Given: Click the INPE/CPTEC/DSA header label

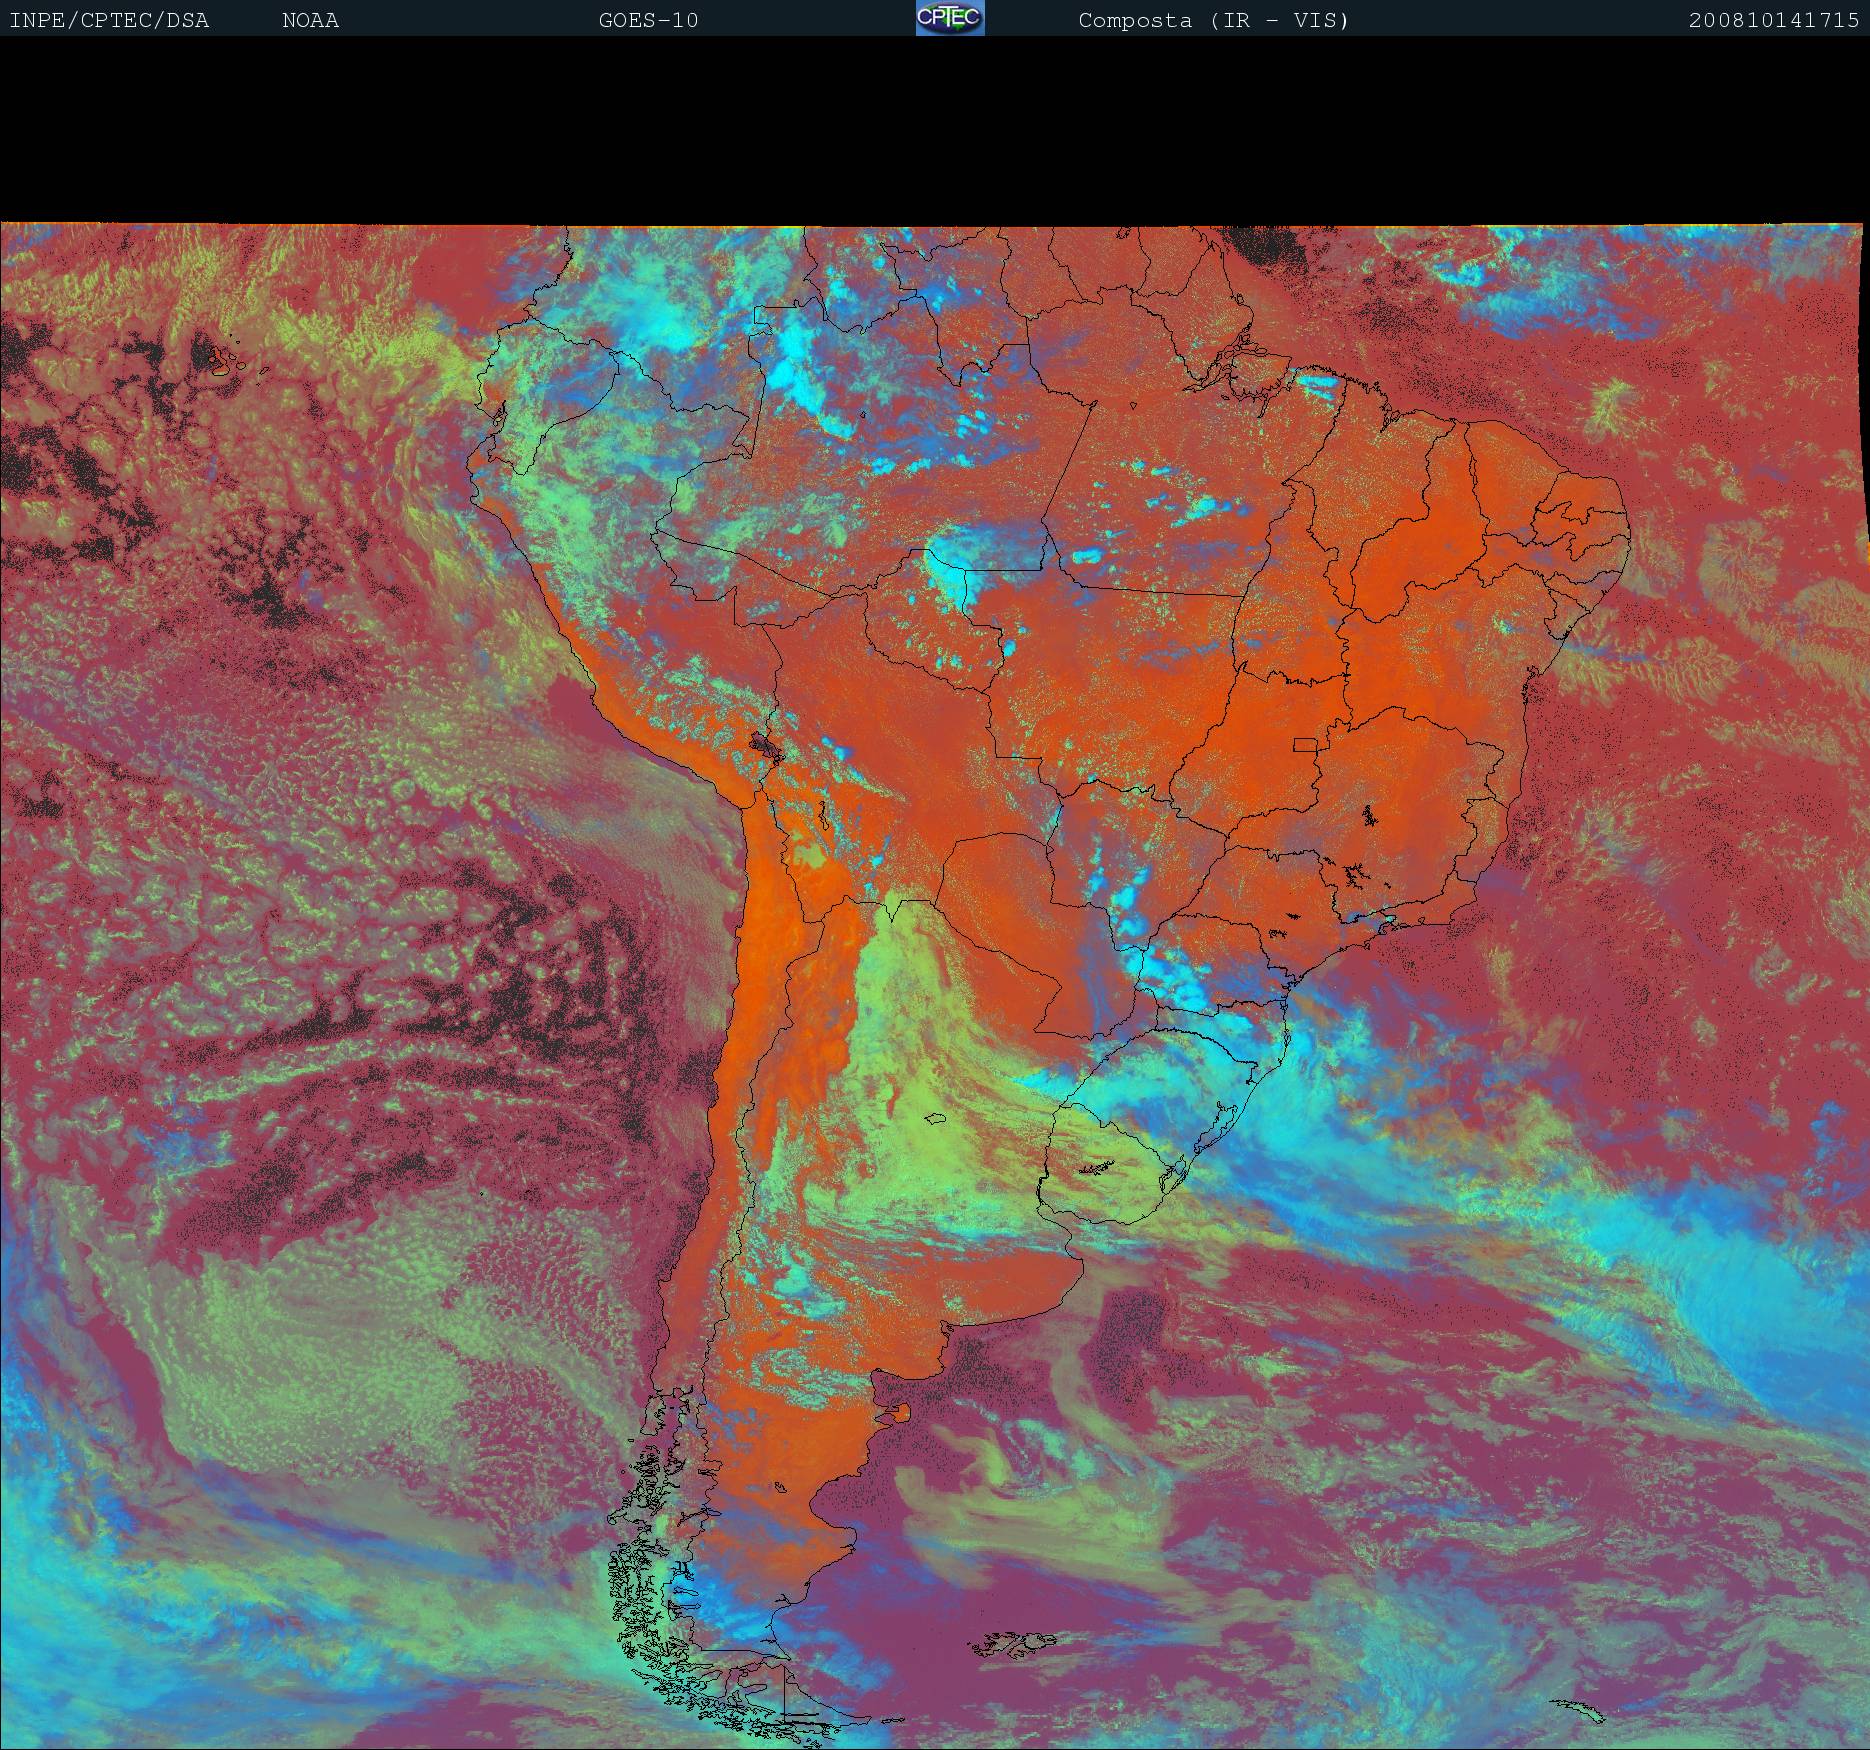Looking at the screenshot, I should pos(109,20).
